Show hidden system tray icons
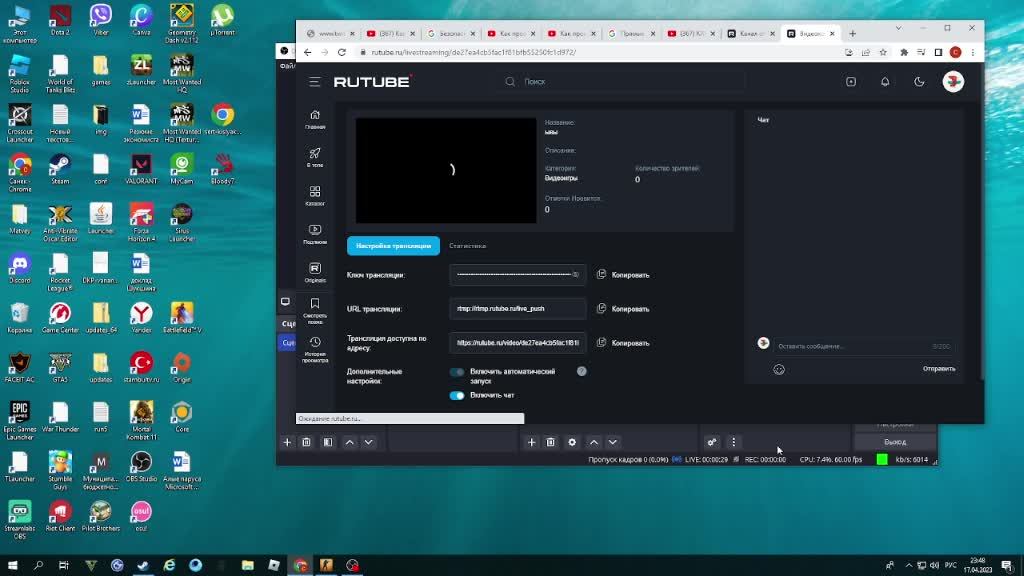Screen dimensions: 1024x576 point(908,566)
